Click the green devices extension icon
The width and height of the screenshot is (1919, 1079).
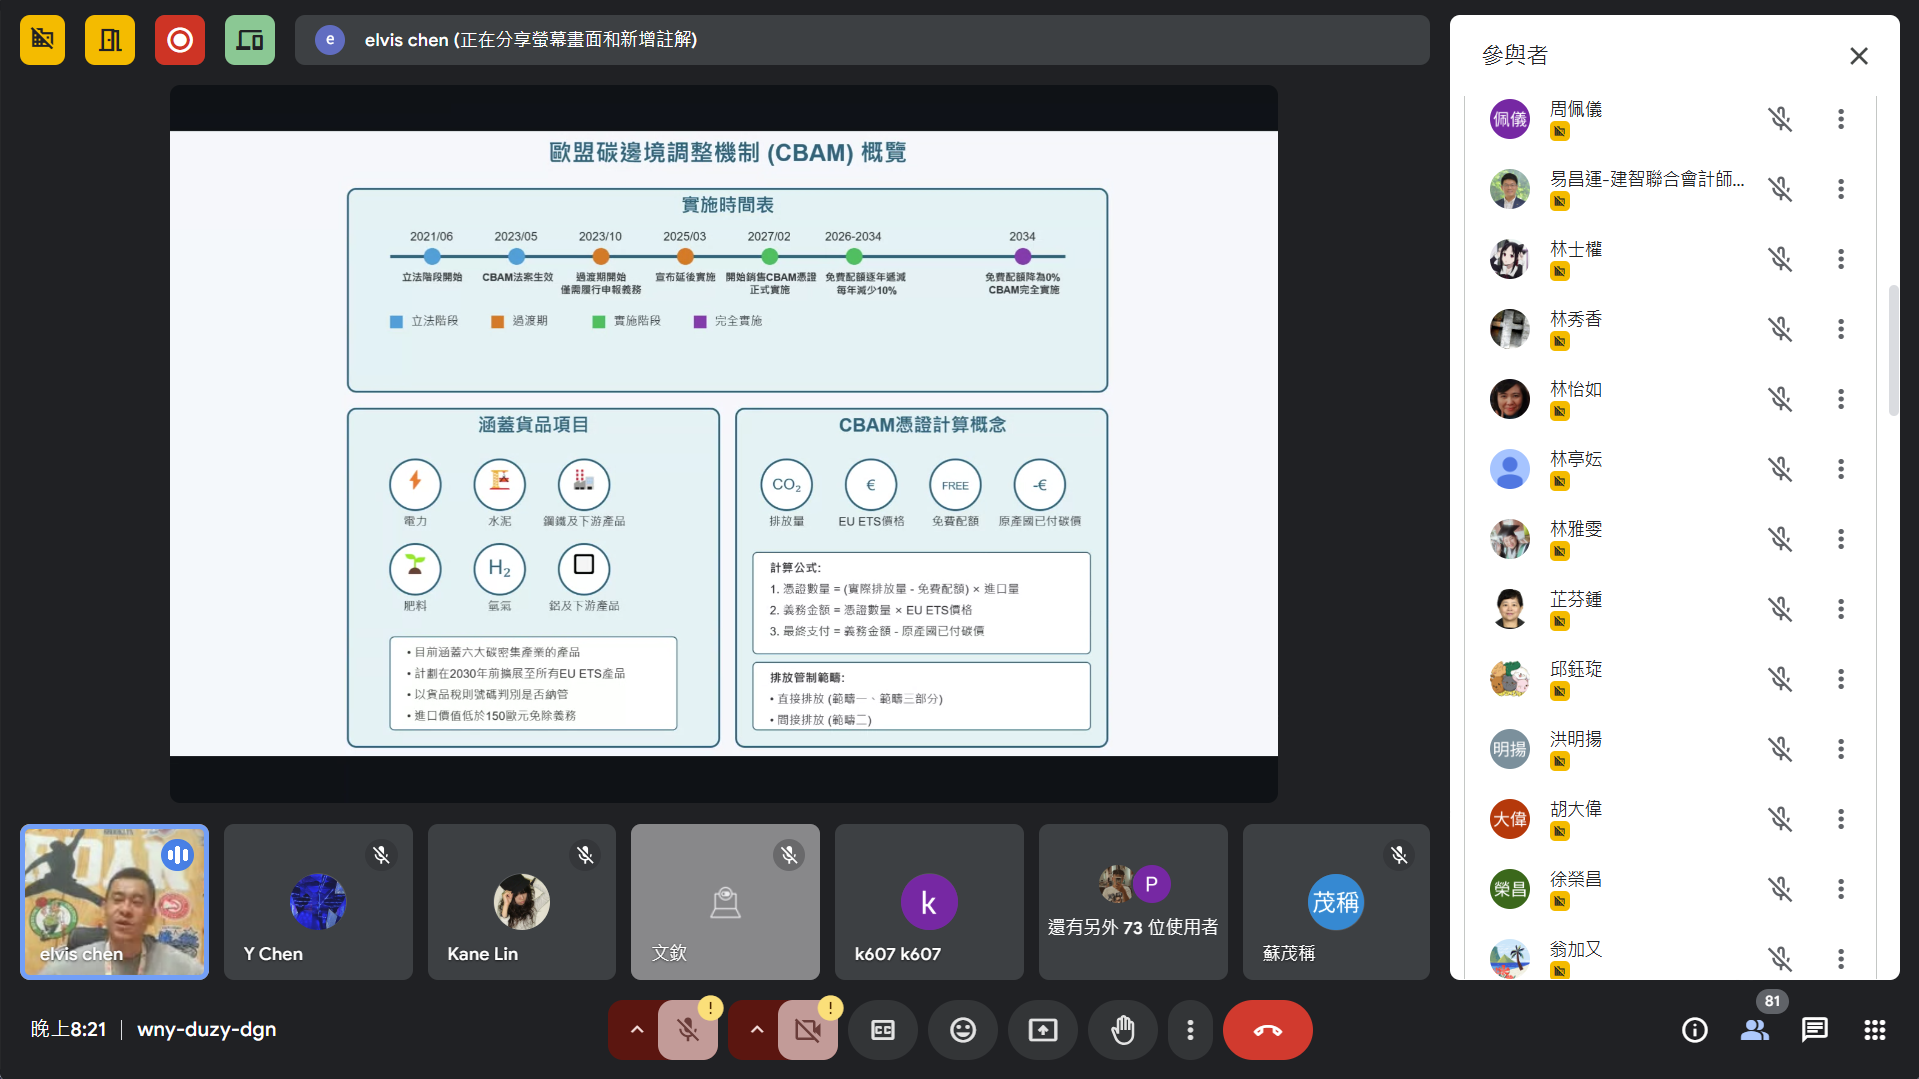tap(250, 40)
